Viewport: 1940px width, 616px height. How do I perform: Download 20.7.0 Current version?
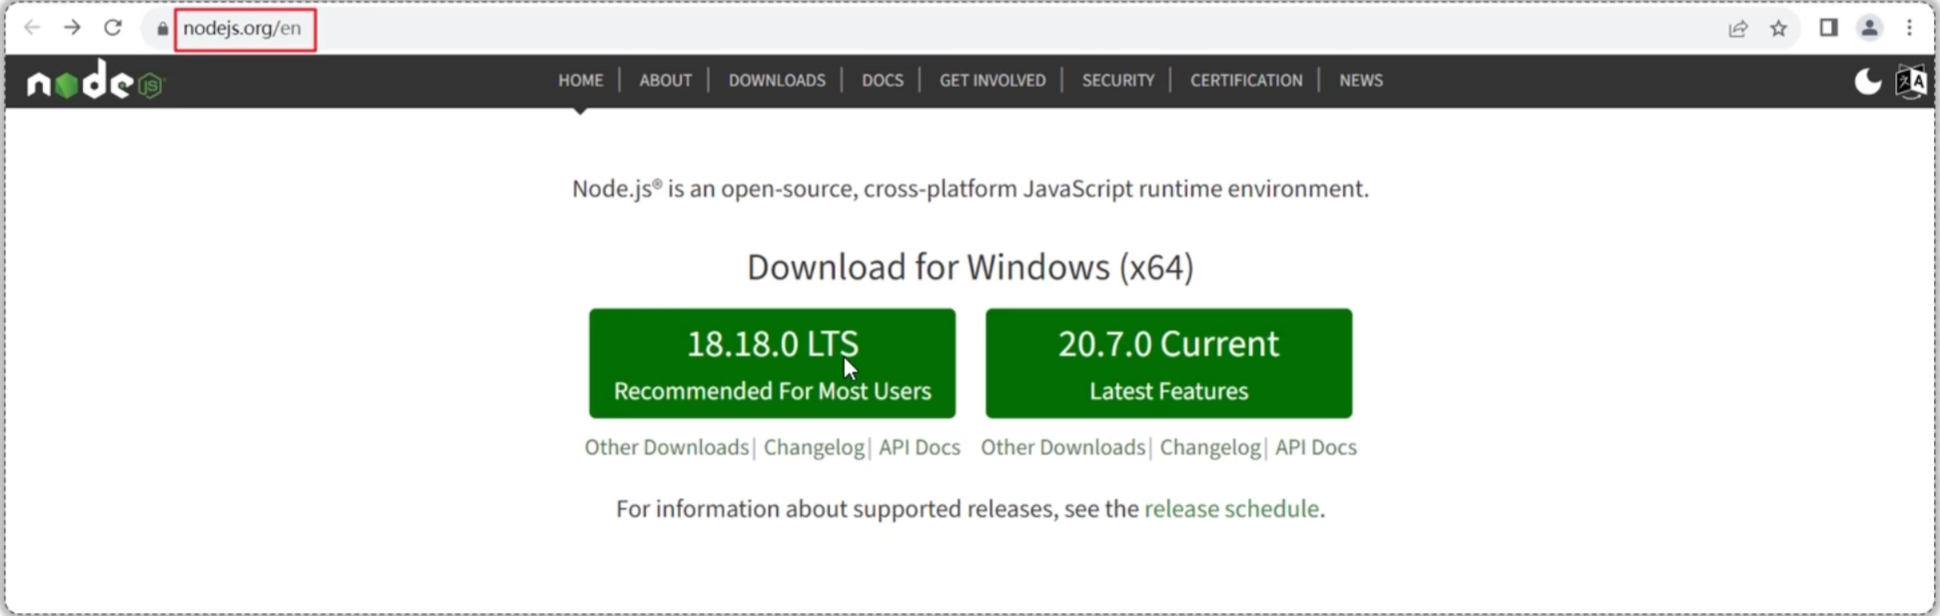tap(1169, 363)
